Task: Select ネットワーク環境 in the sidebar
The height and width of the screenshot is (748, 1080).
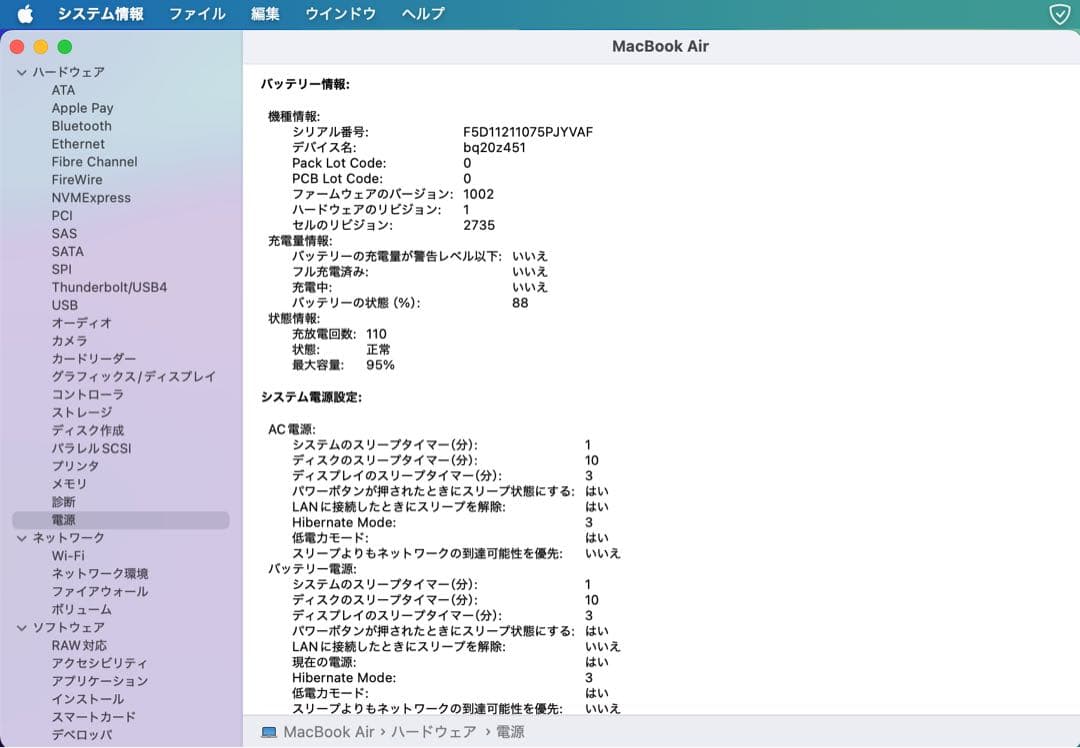Action: 100,574
